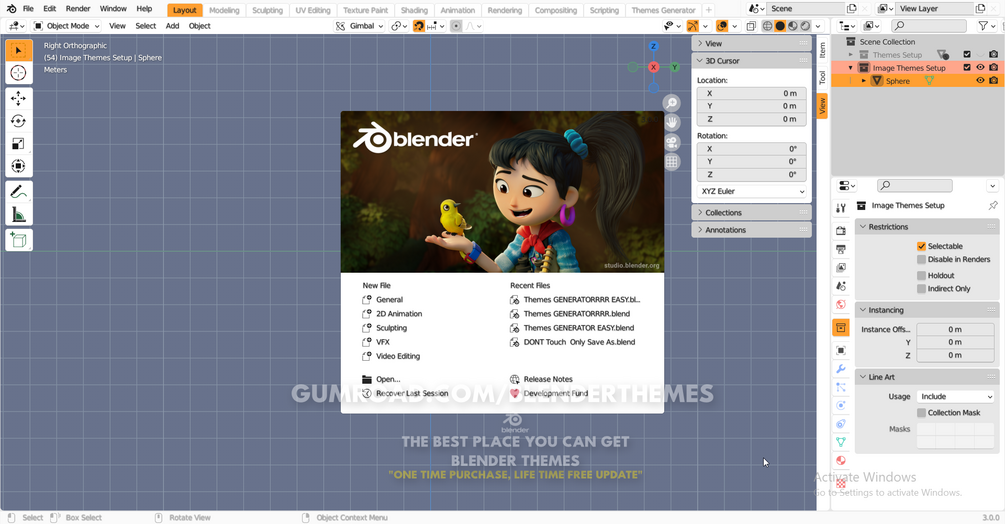
Task: Toggle the Selectable checkbox
Action: point(921,246)
